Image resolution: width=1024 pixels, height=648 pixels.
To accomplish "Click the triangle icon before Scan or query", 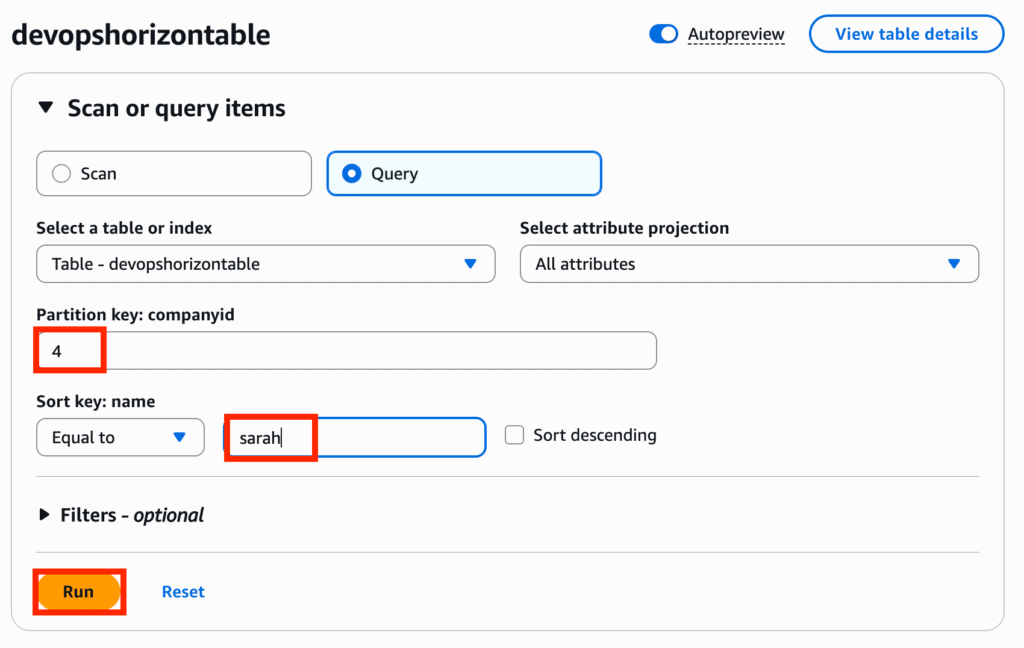I will coord(46,107).
